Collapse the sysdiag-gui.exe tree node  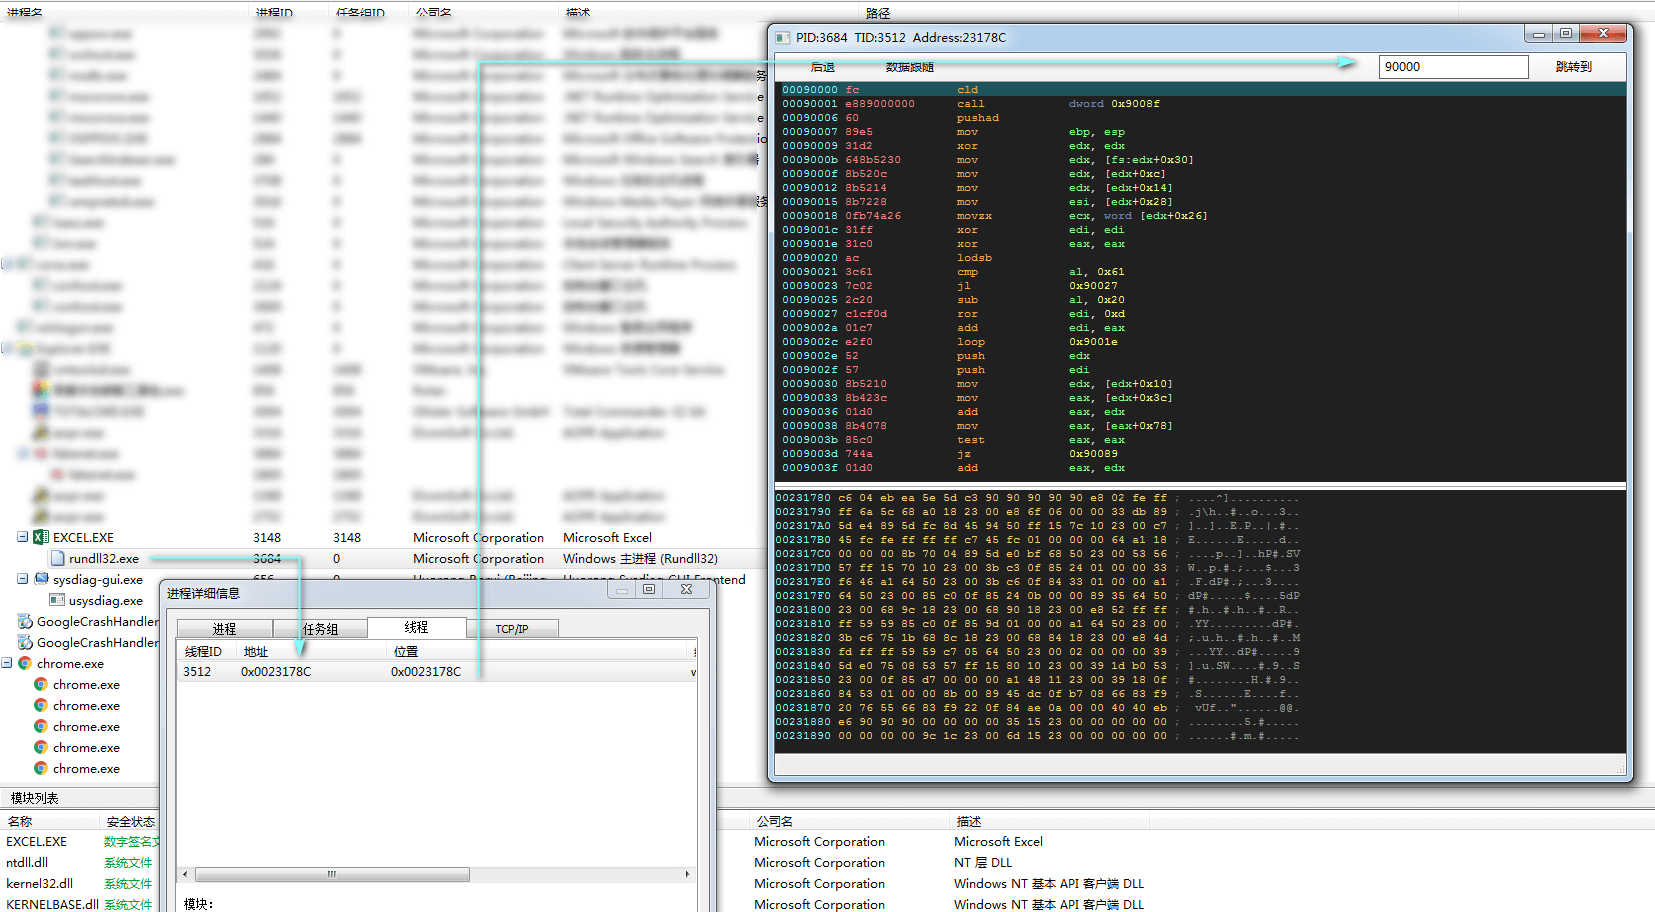[x=22, y=579]
